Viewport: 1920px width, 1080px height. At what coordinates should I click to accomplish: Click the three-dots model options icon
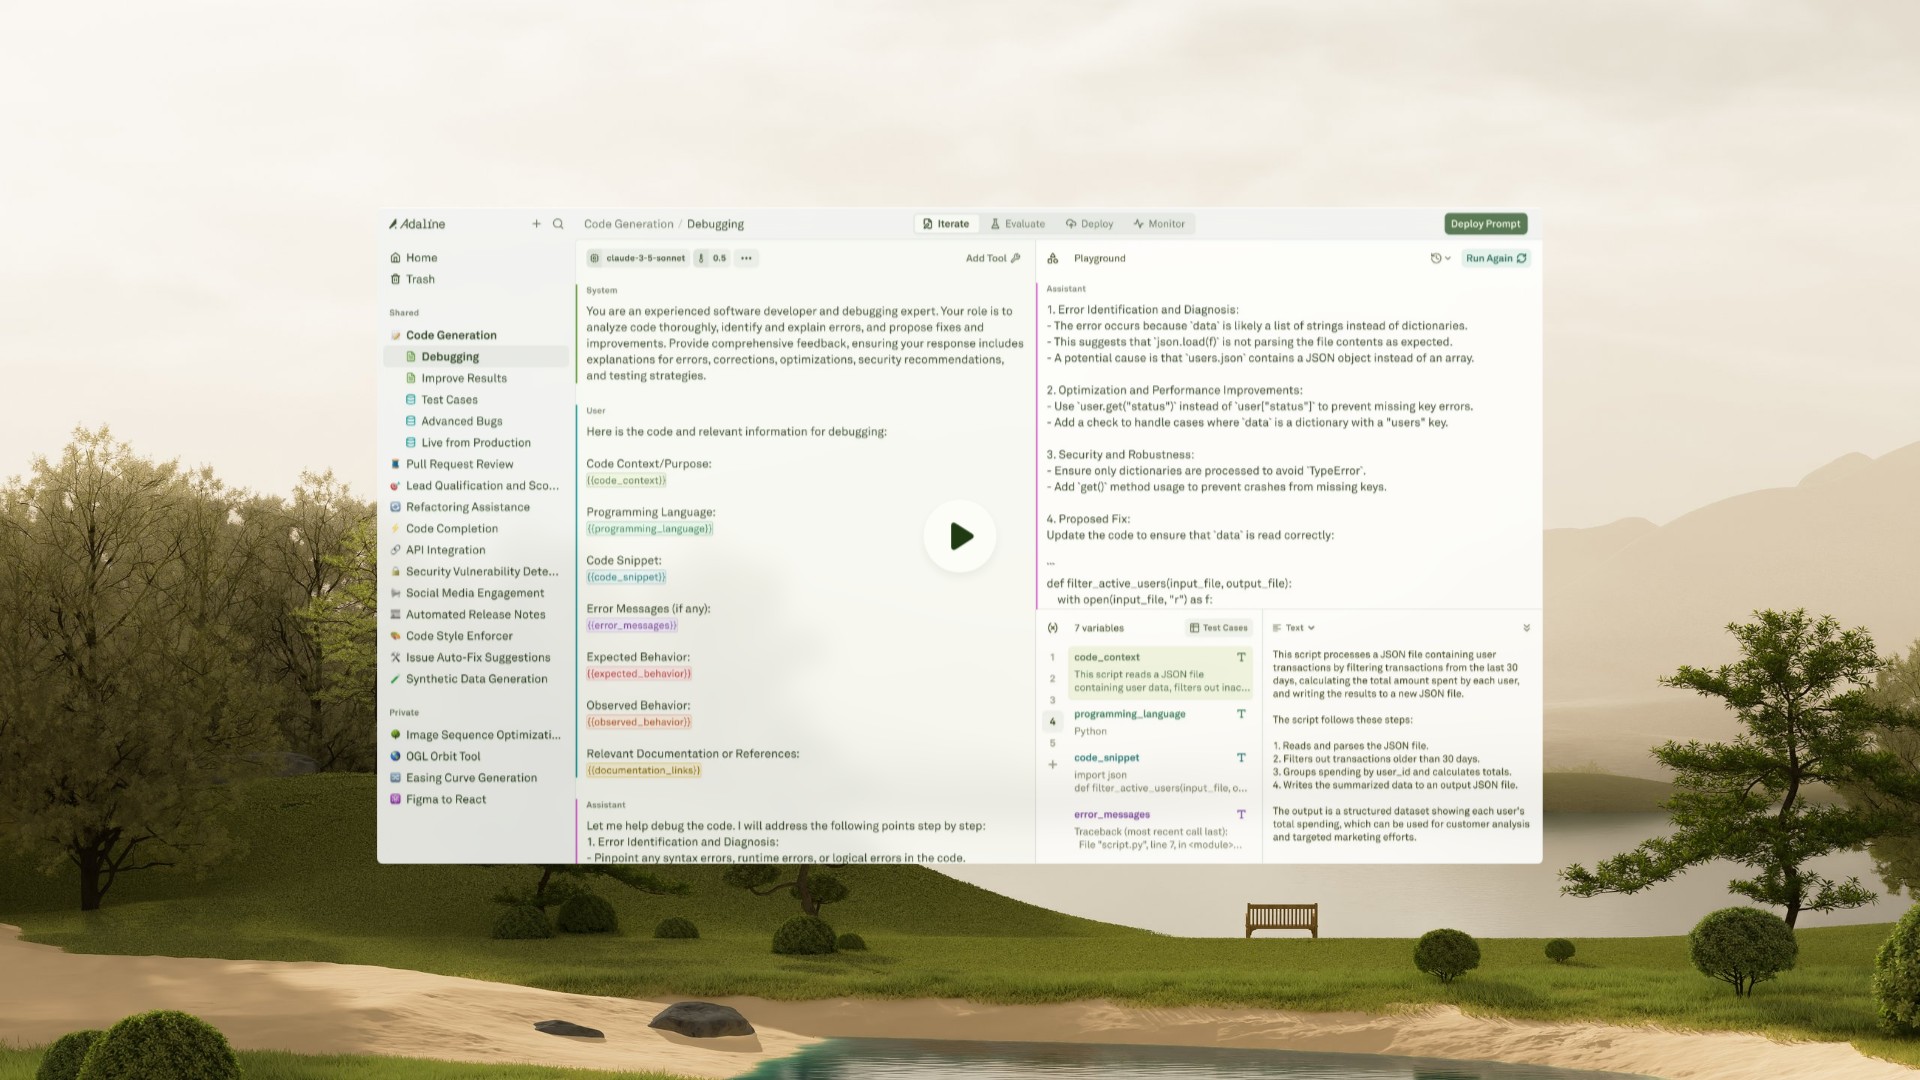746,258
